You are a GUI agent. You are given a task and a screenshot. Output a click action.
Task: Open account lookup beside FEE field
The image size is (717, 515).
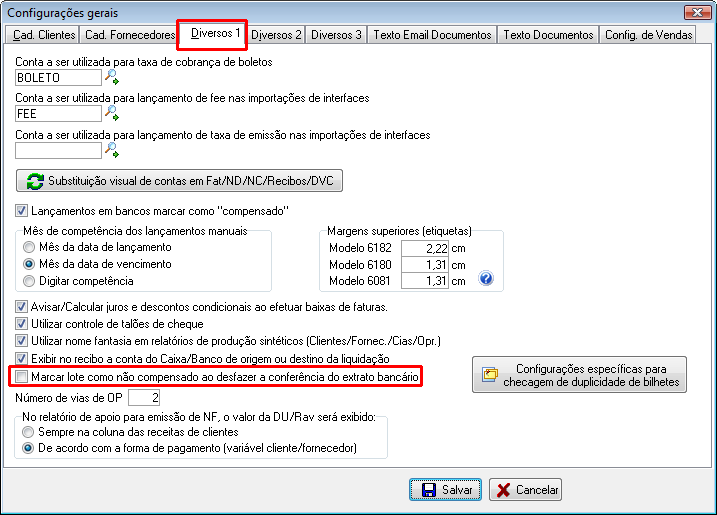coord(112,113)
